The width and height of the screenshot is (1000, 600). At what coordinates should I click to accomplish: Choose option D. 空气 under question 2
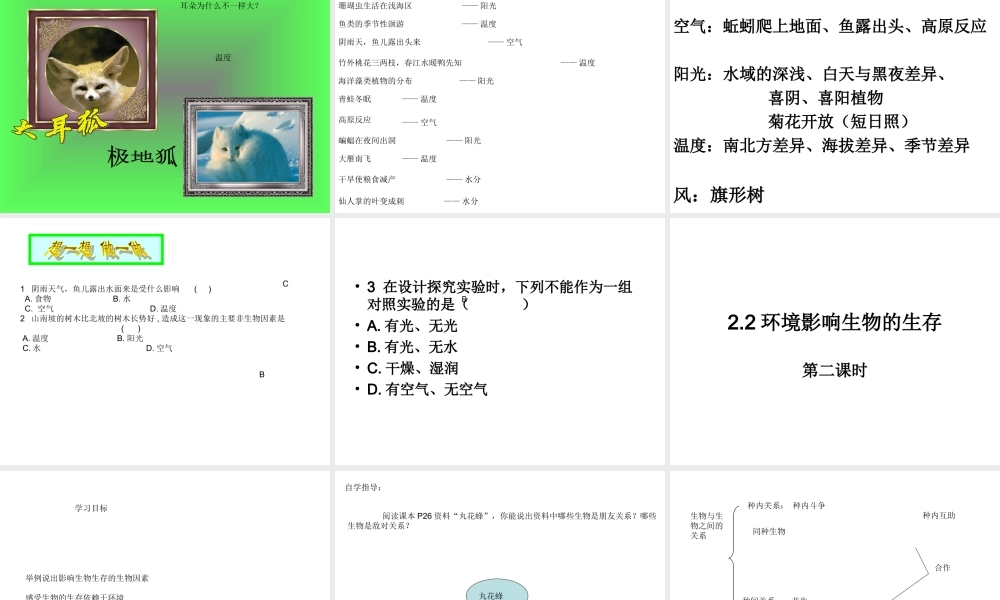[159, 348]
